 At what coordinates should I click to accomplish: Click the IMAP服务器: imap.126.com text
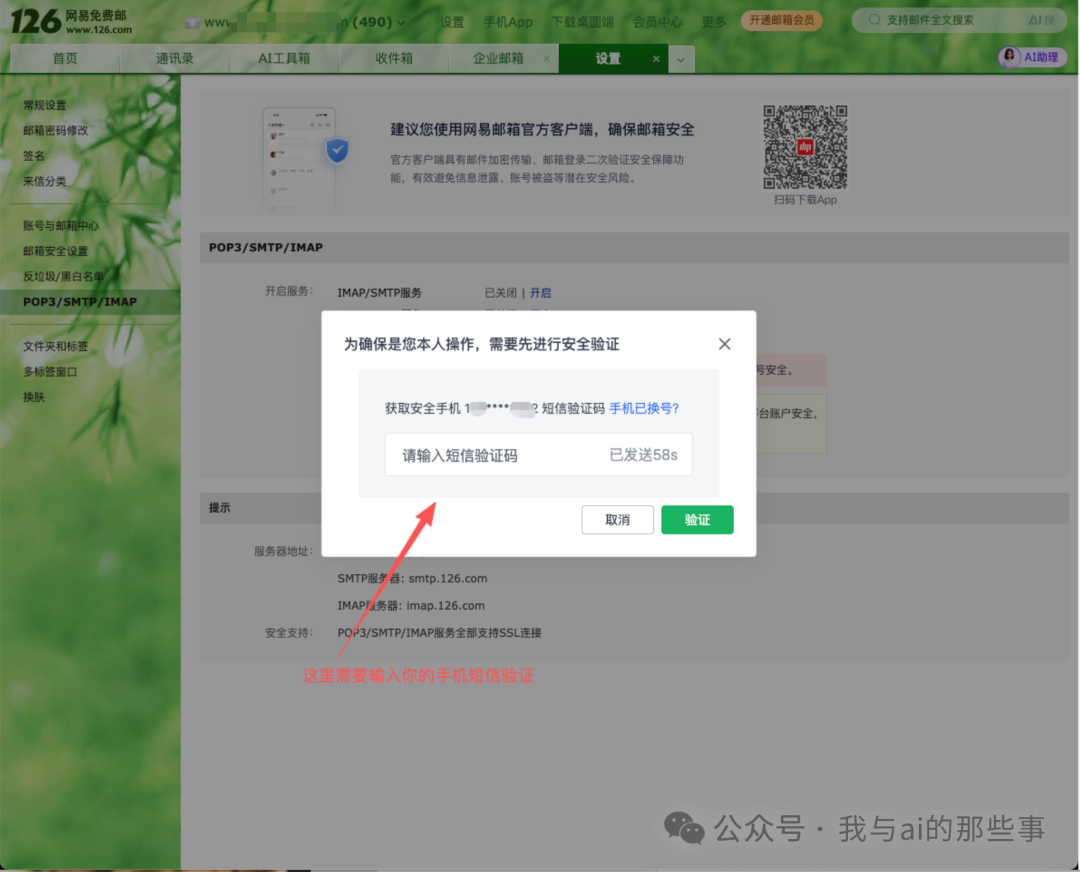coord(411,605)
